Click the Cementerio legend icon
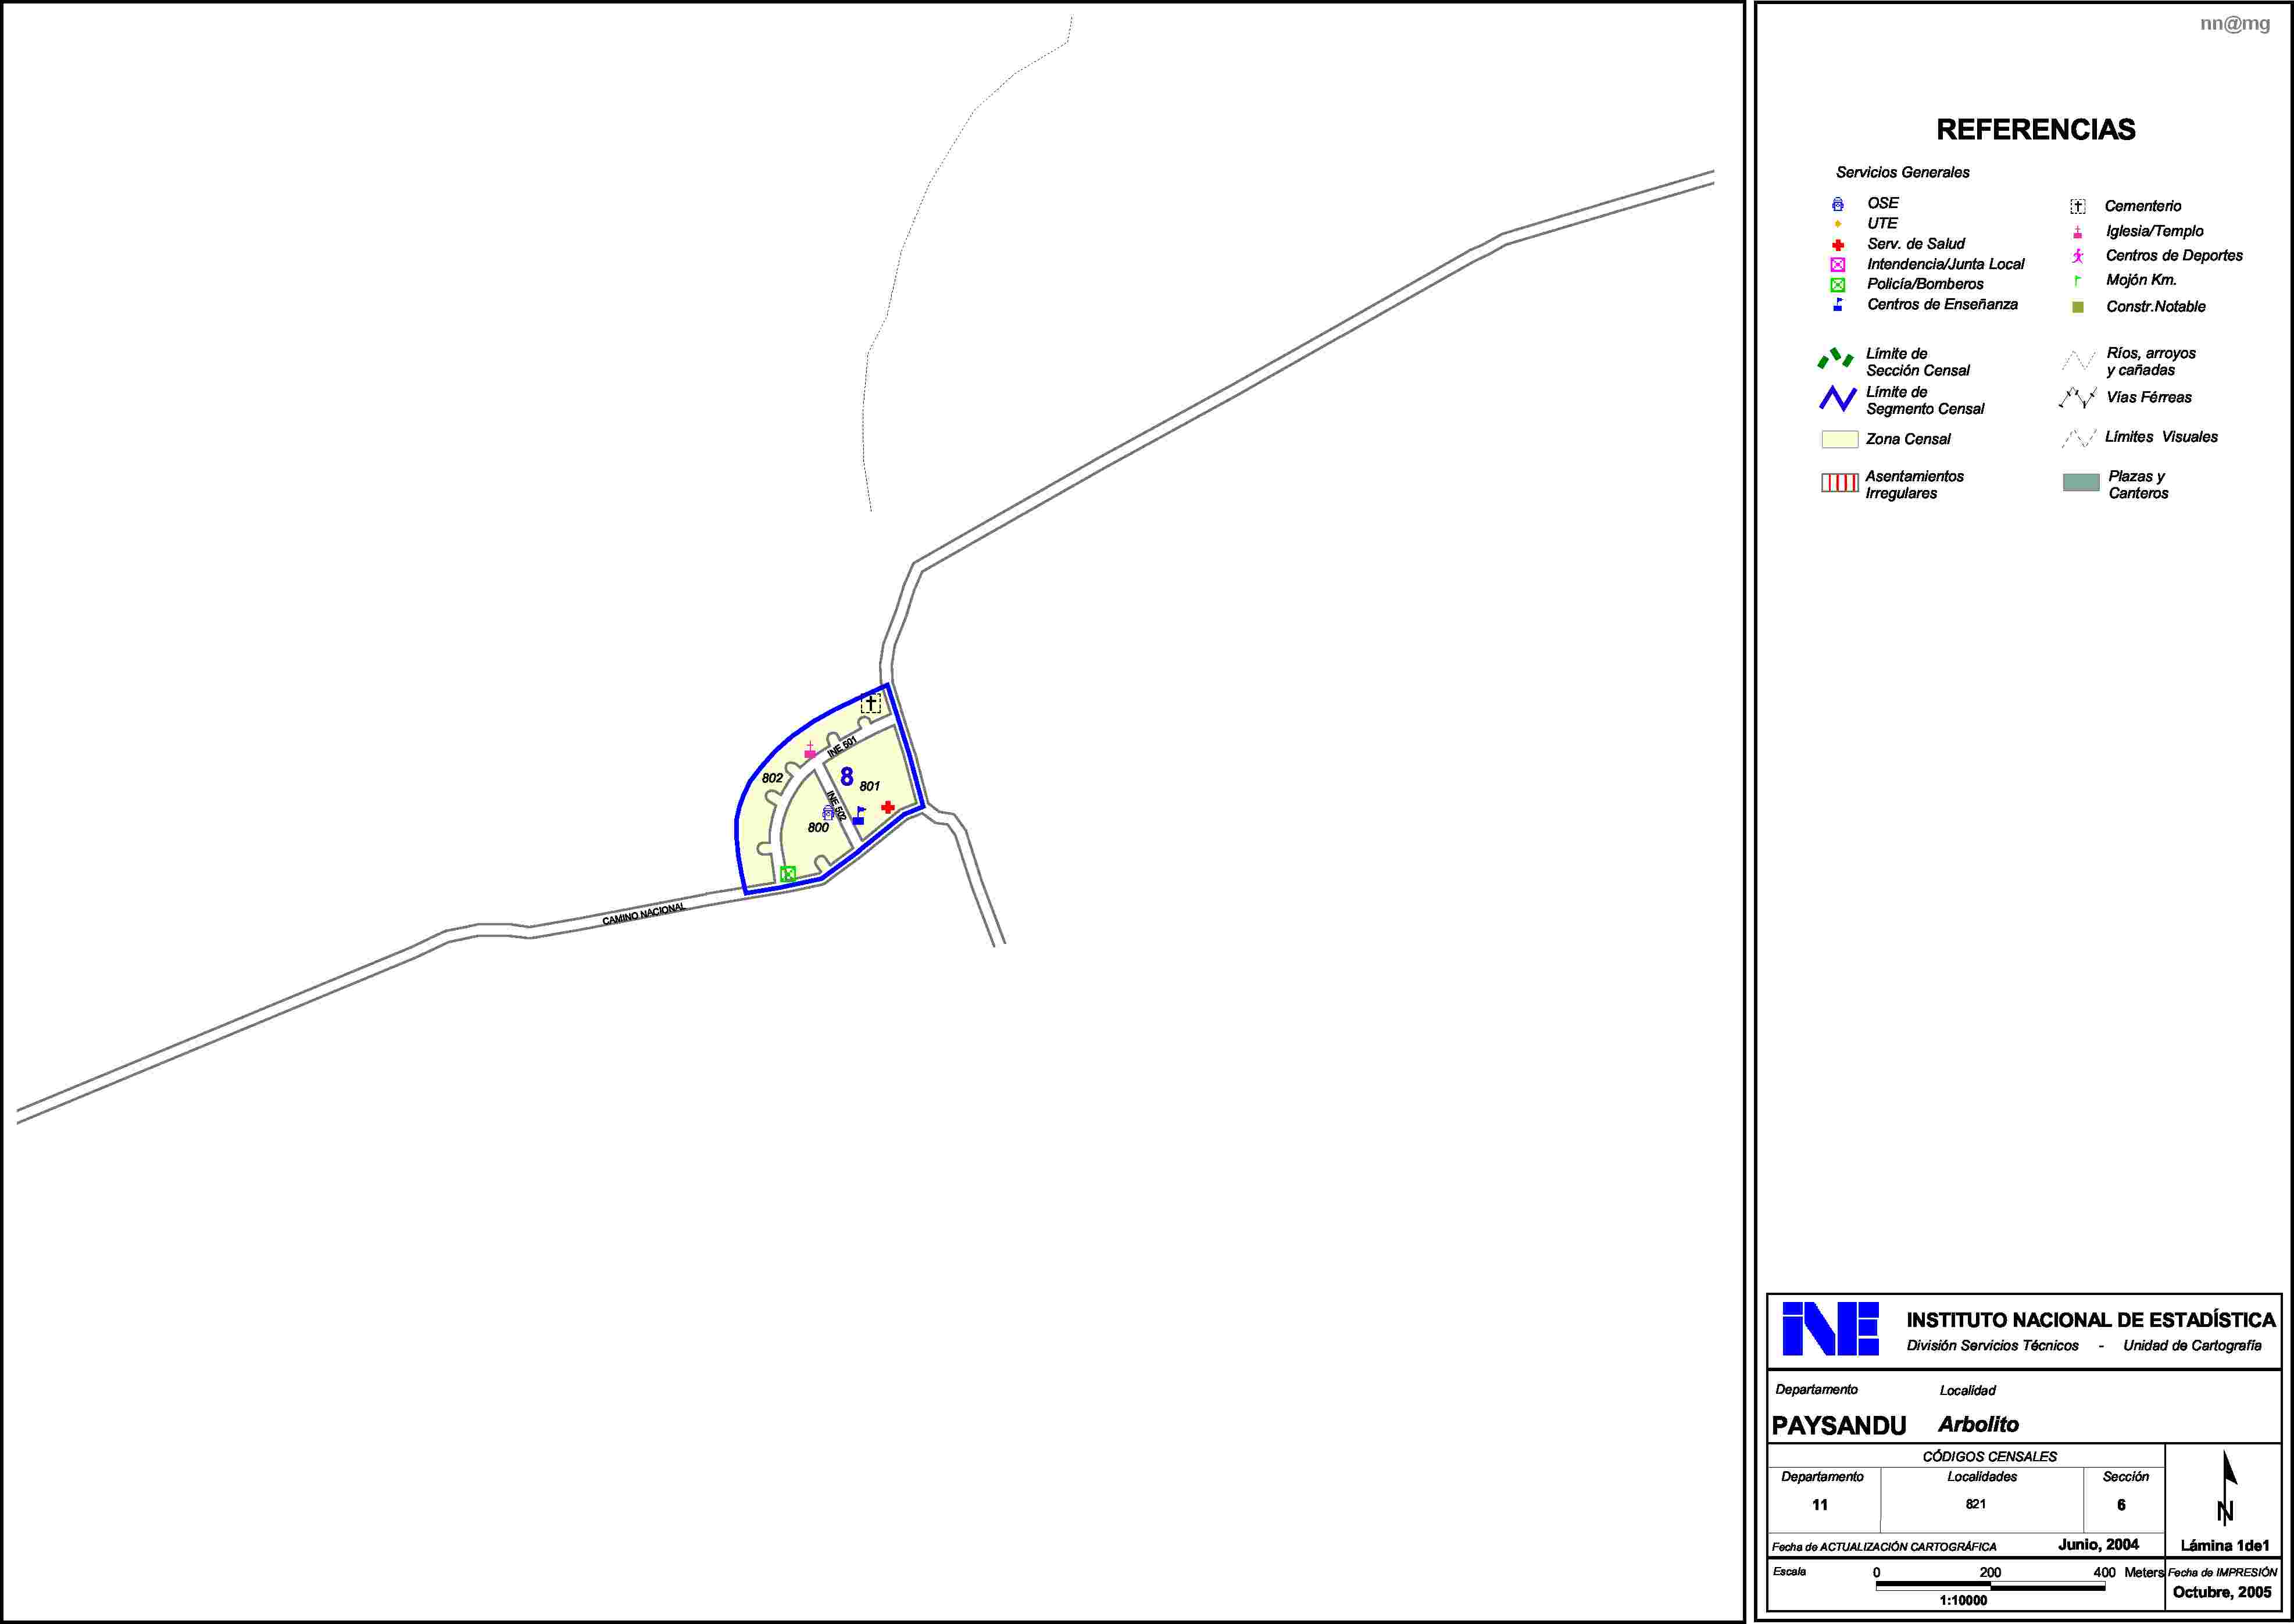Viewport: 2294px width, 1624px height. pyautogui.click(x=2077, y=207)
